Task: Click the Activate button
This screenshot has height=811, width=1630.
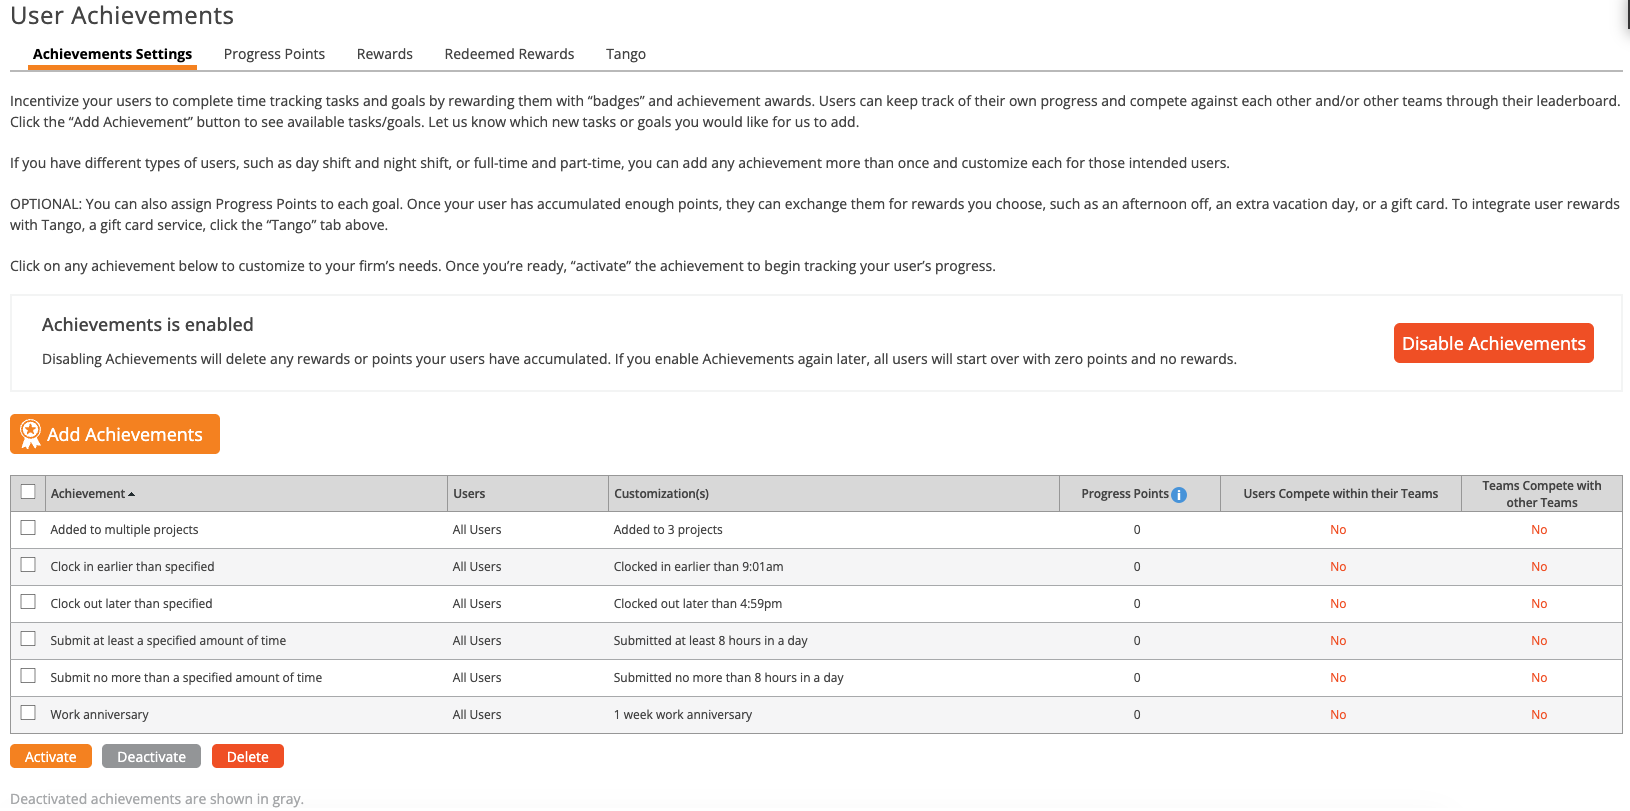Action: click(x=51, y=757)
